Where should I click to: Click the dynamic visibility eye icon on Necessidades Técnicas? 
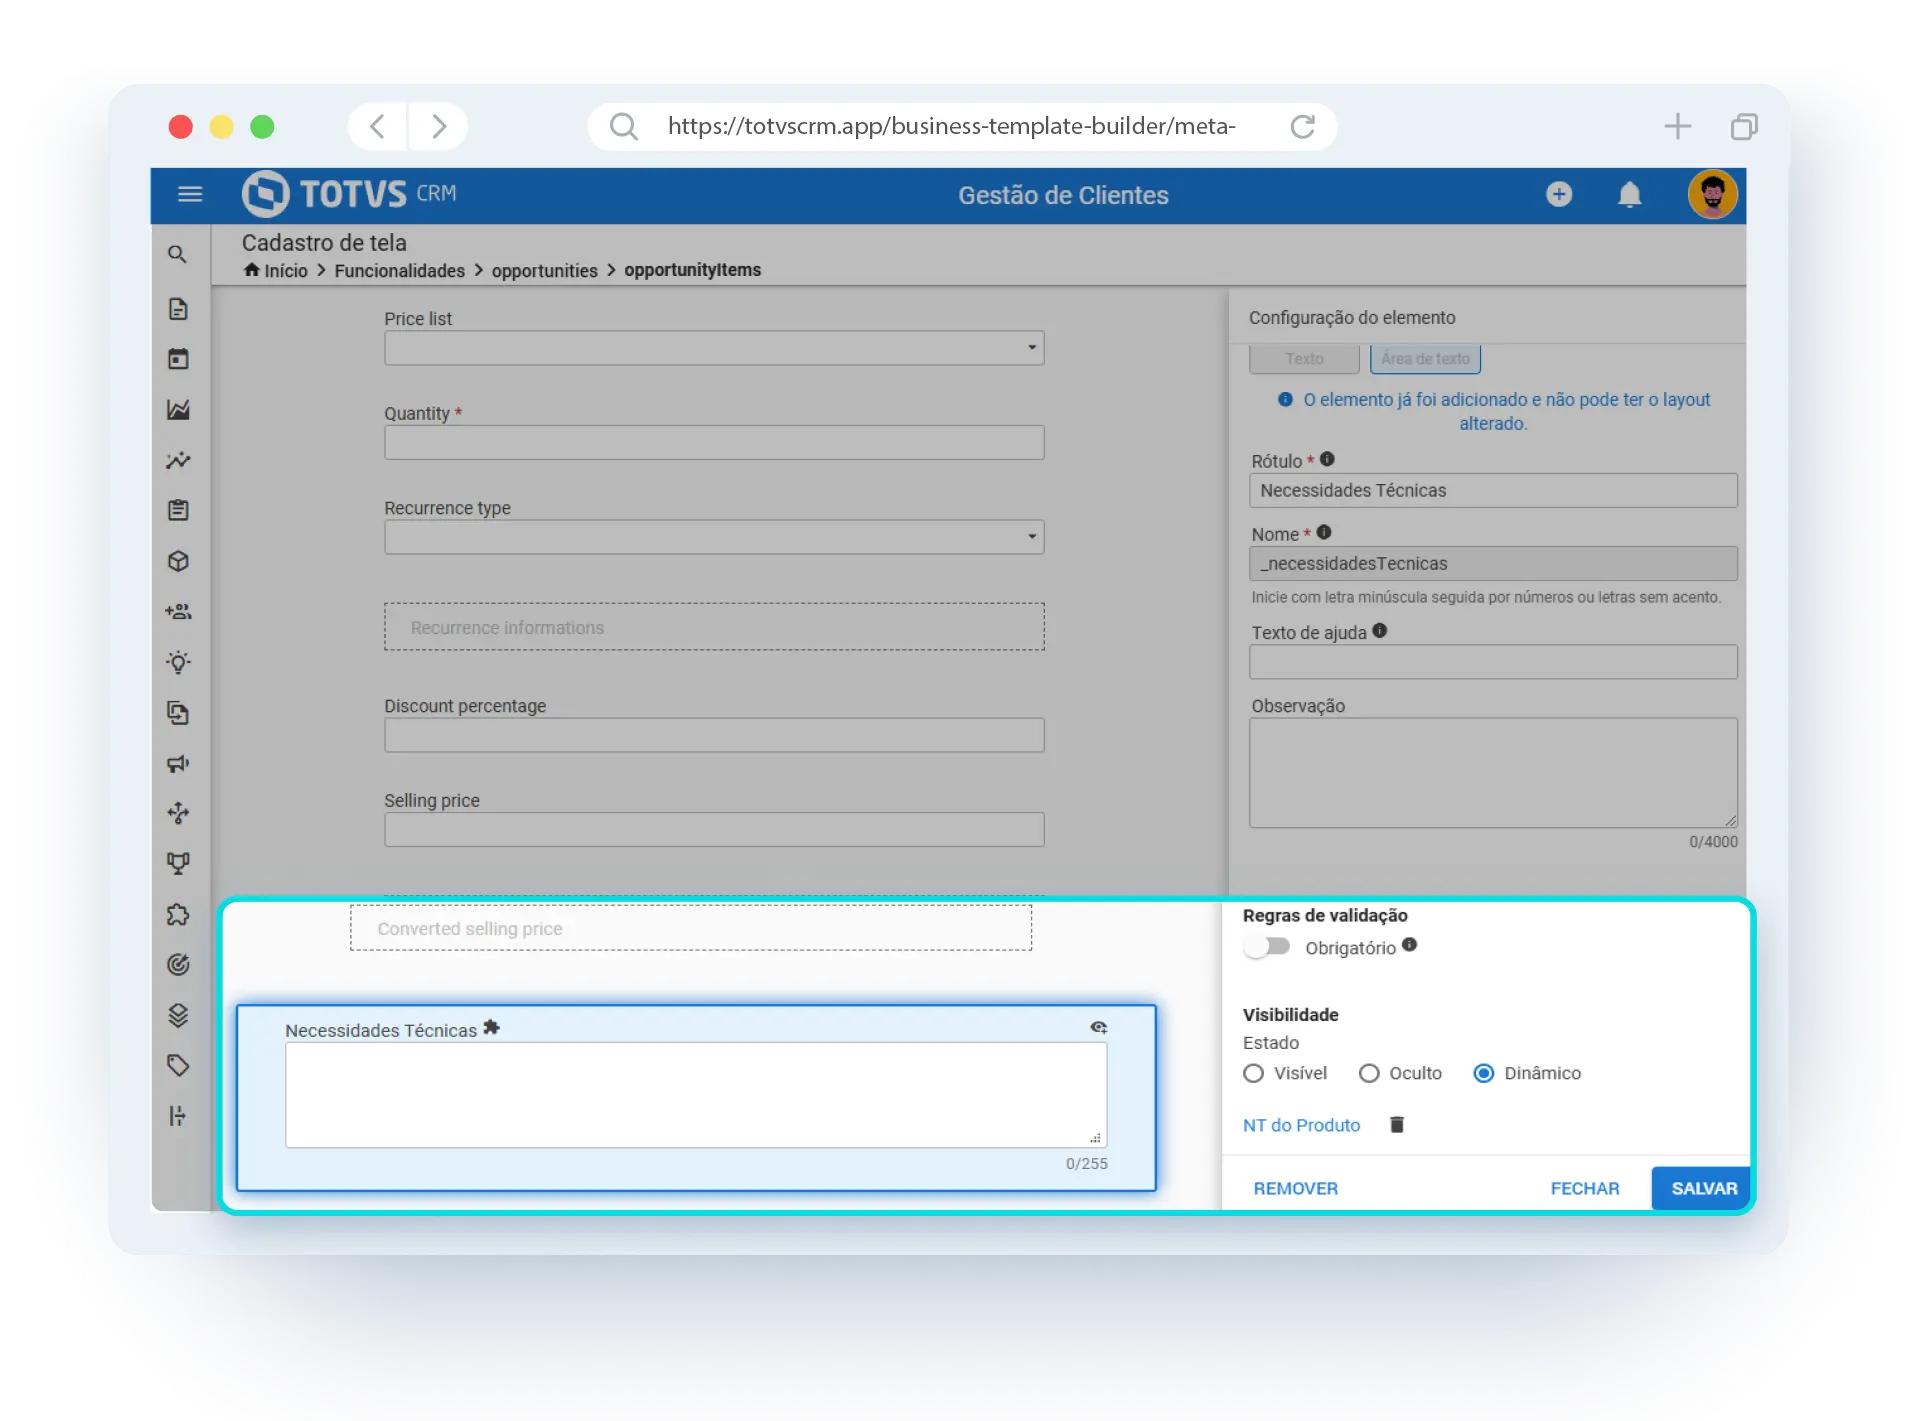(1098, 1028)
